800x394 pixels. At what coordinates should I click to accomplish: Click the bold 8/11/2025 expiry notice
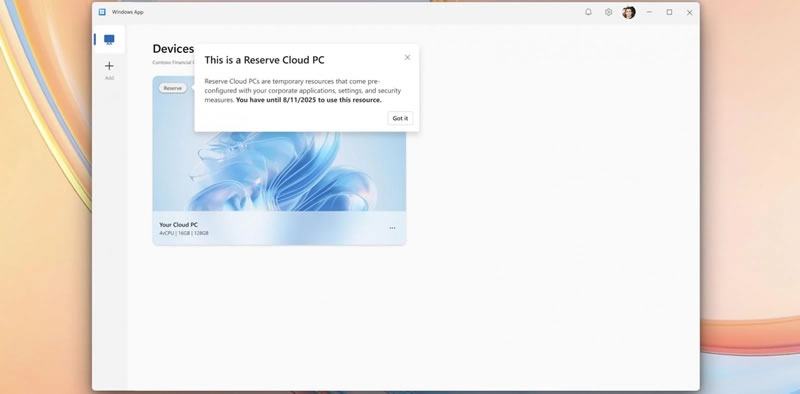(309, 100)
